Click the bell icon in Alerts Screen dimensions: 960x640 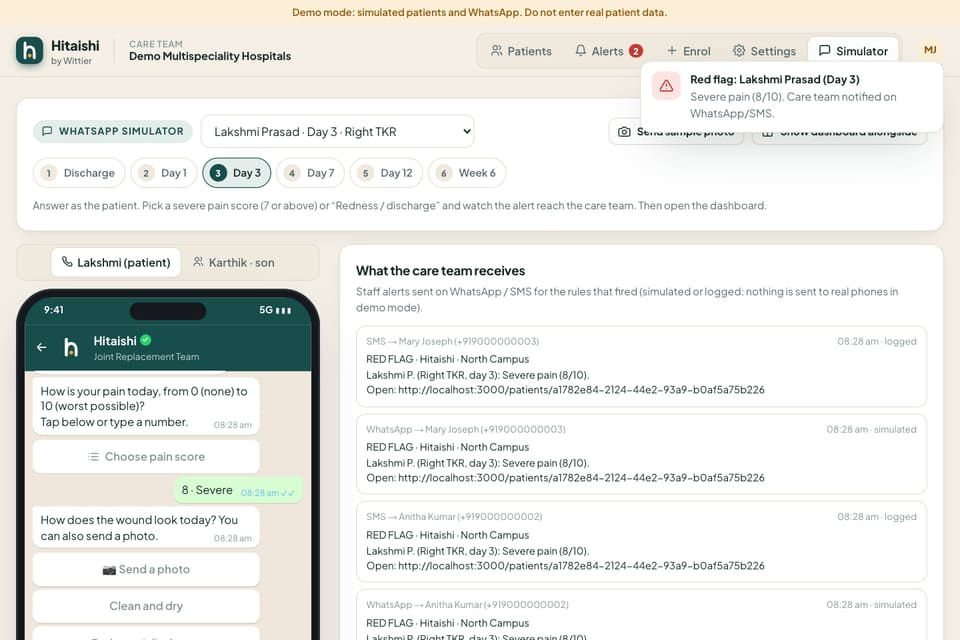[580, 50]
